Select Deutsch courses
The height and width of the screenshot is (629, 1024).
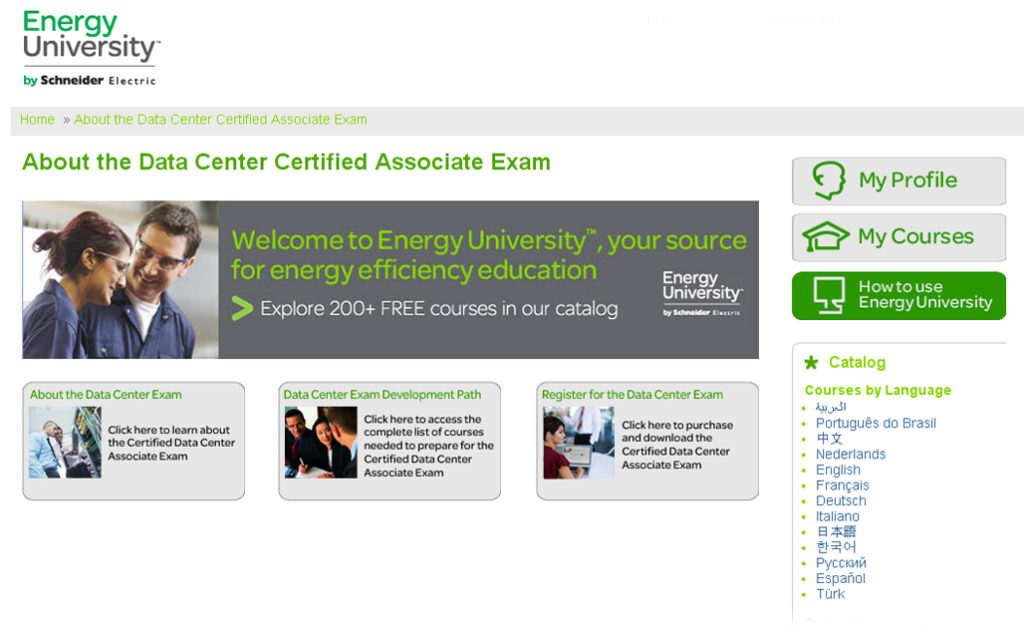841,501
